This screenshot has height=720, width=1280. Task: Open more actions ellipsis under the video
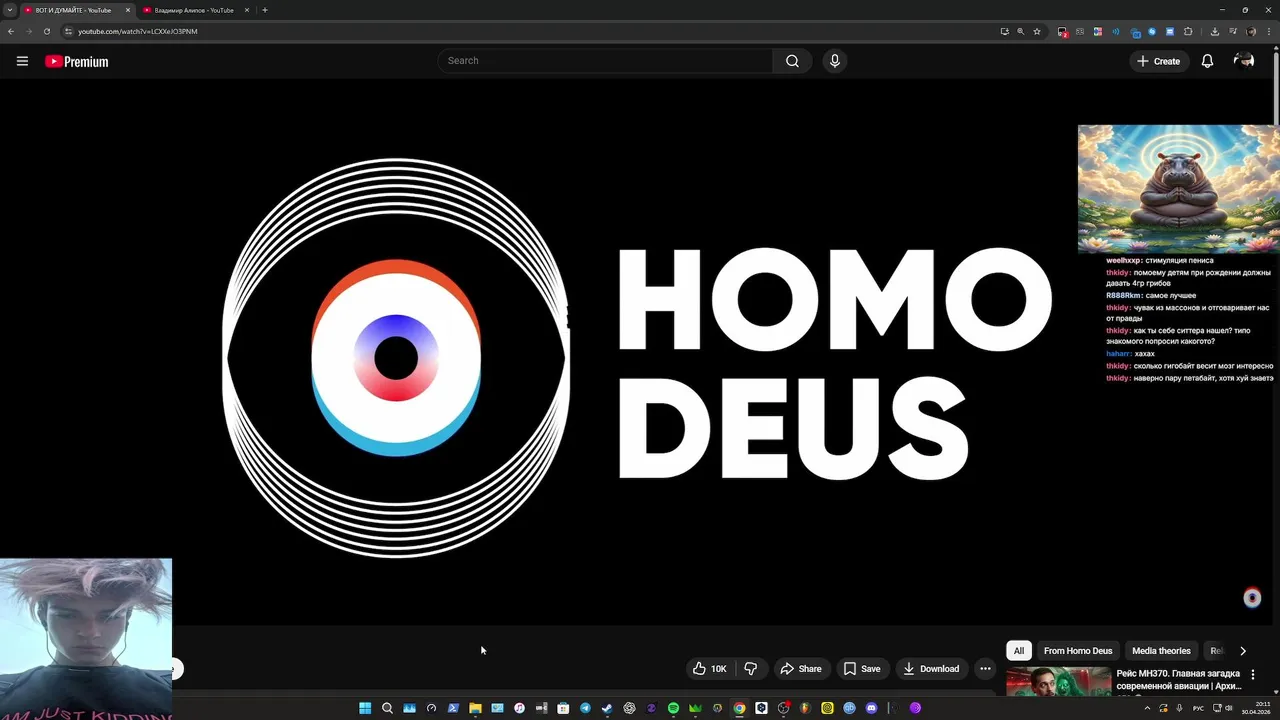[985, 669]
